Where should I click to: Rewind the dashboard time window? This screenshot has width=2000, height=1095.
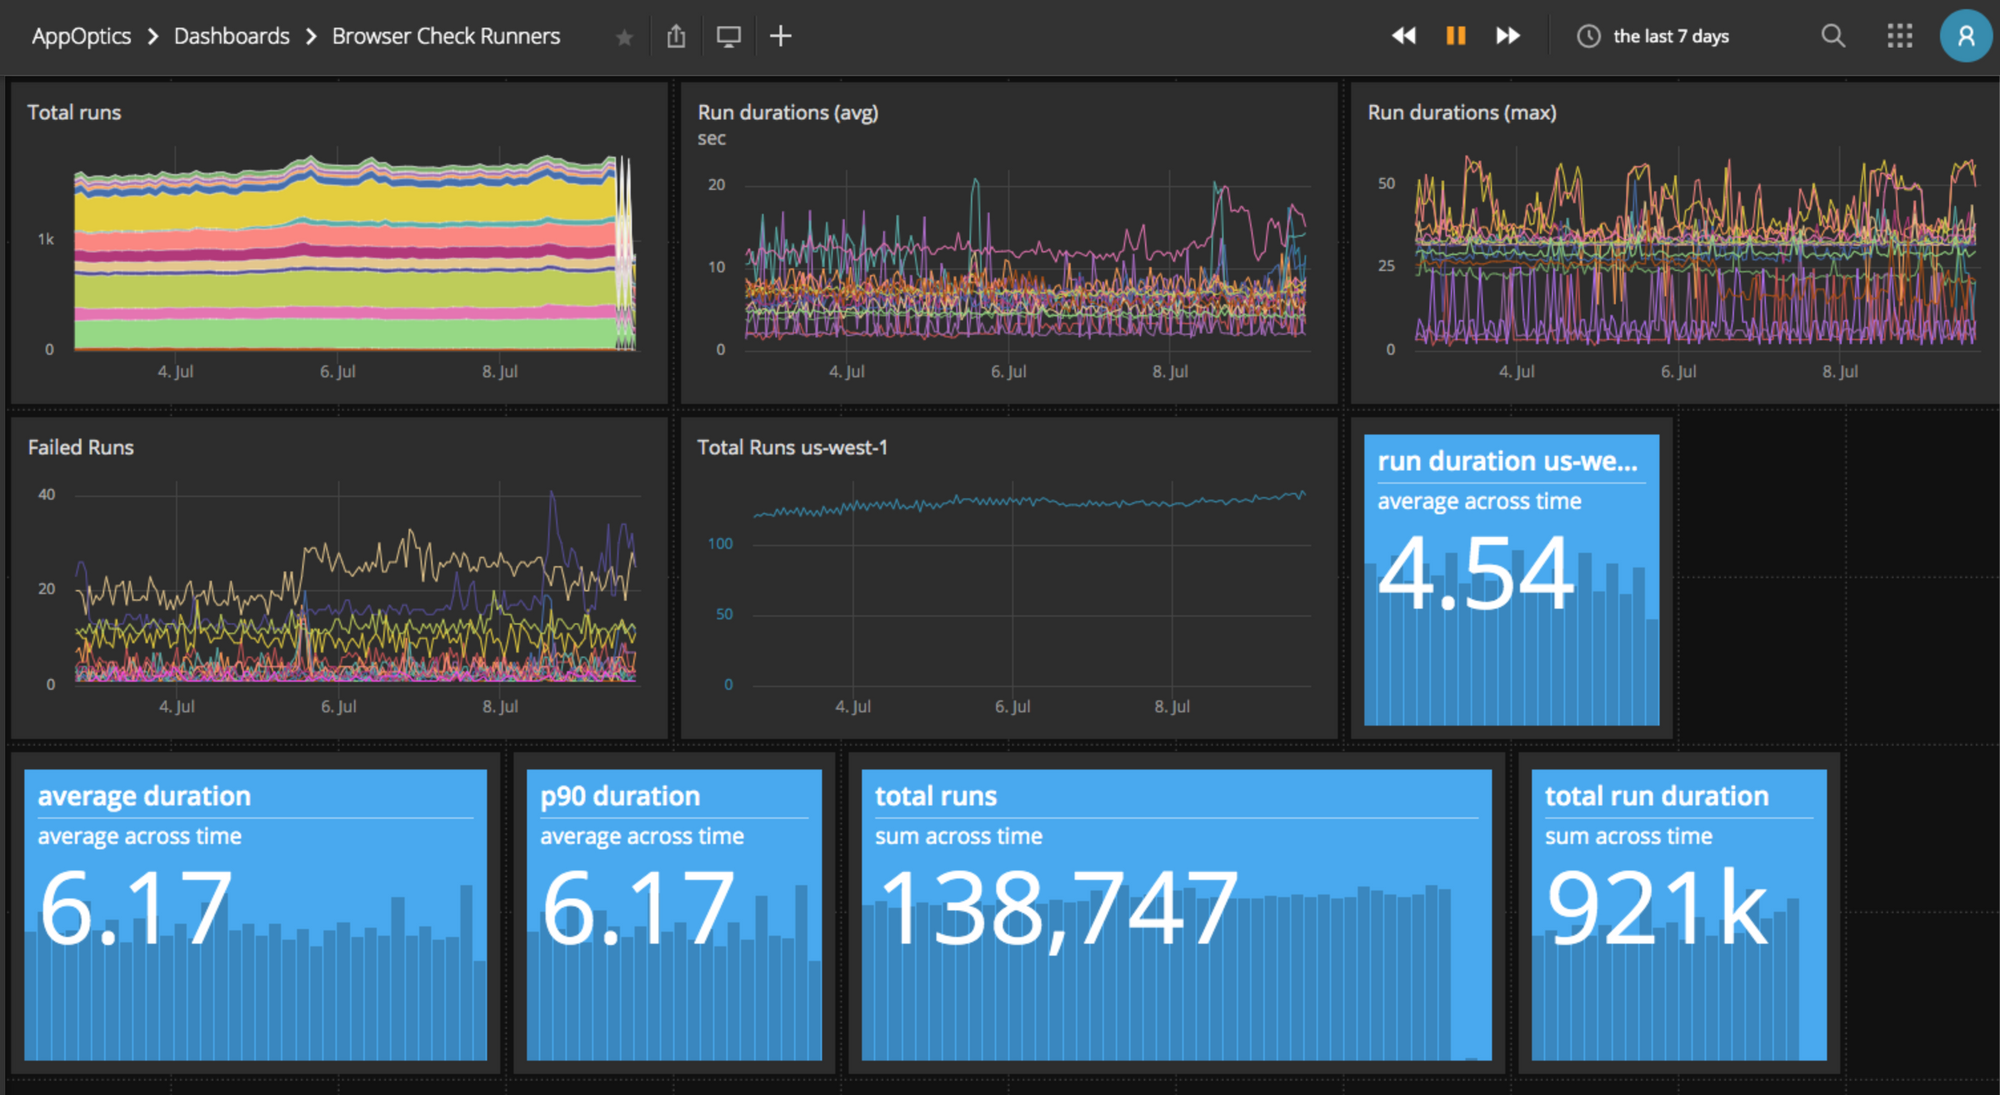coord(1404,36)
